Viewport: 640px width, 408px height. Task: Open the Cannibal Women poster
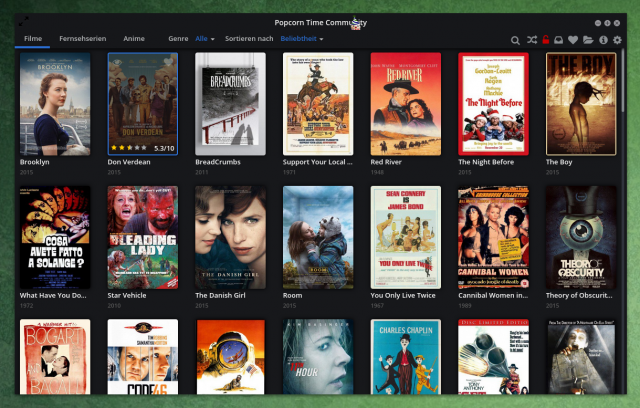tap(493, 237)
